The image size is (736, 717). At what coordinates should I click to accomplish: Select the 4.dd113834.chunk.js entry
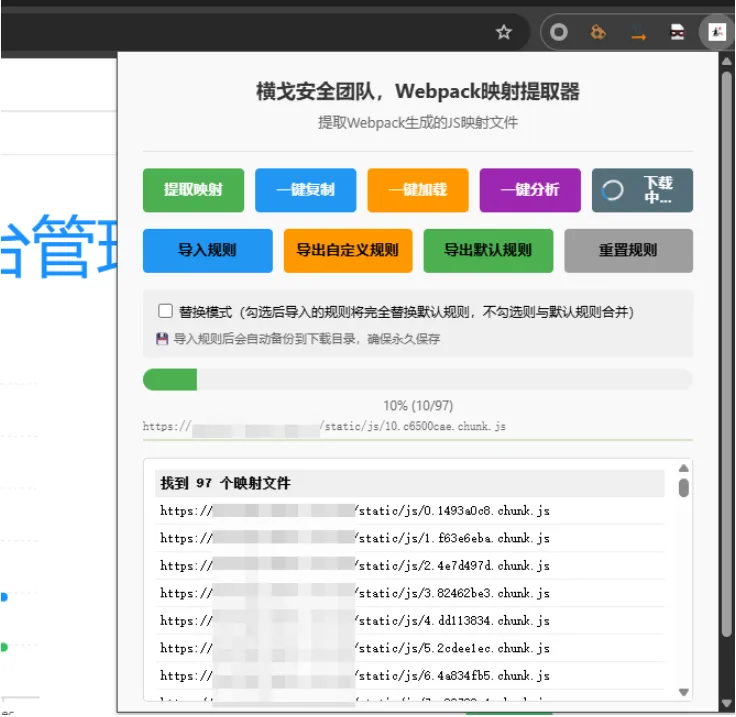pos(410,620)
